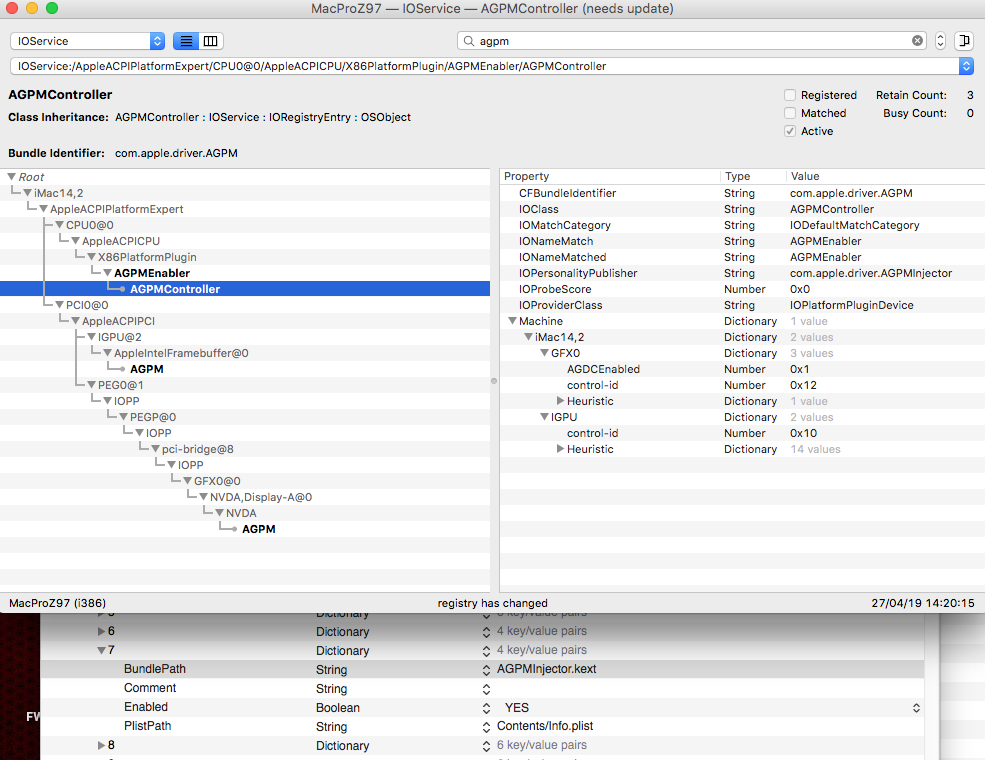985x760 pixels.
Task: Toggle the Registered checkbox
Action: pos(790,95)
